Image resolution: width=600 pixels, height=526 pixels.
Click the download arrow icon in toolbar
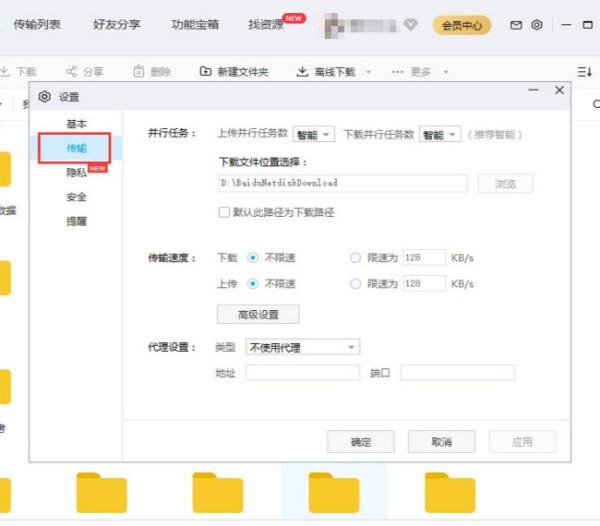tap(5, 71)
